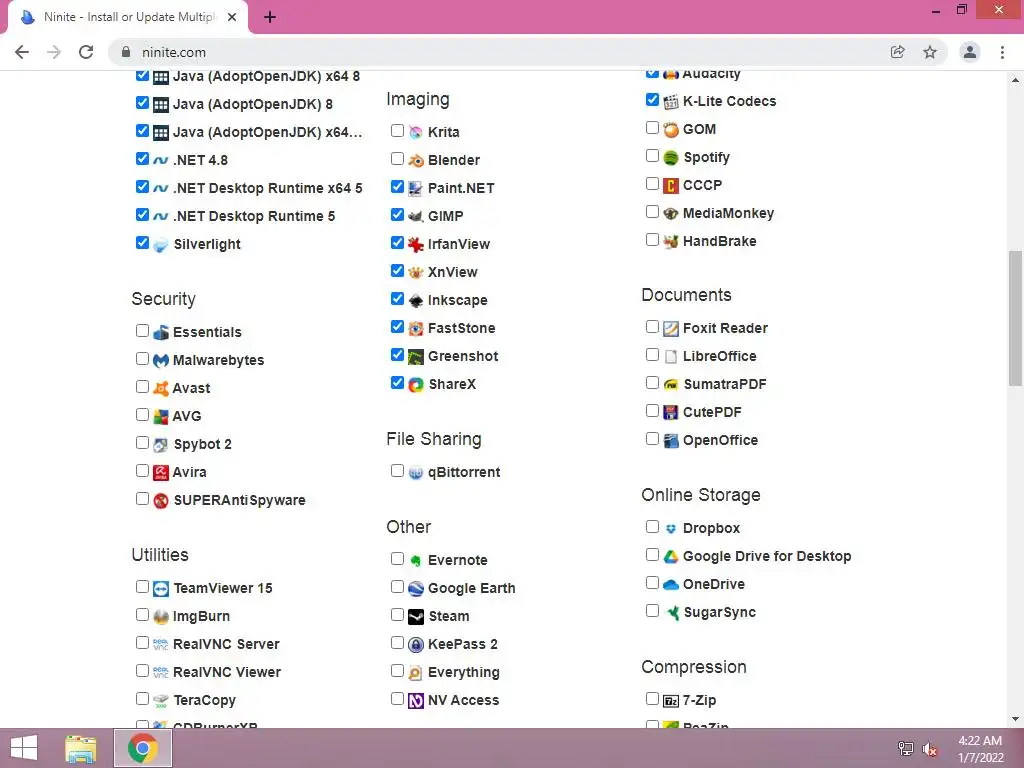Click the HandBrake icon
Screen dimensions: 1024x768
tap(671, 242)
